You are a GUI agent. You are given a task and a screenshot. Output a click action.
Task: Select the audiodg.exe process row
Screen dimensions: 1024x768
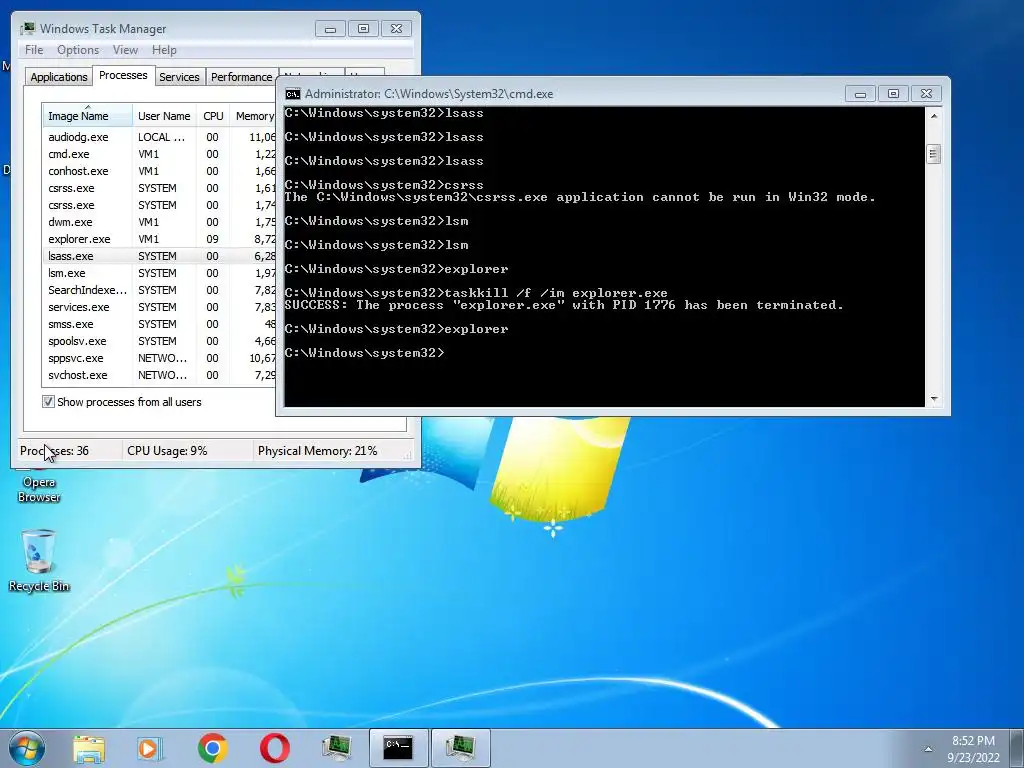[159, 137]
